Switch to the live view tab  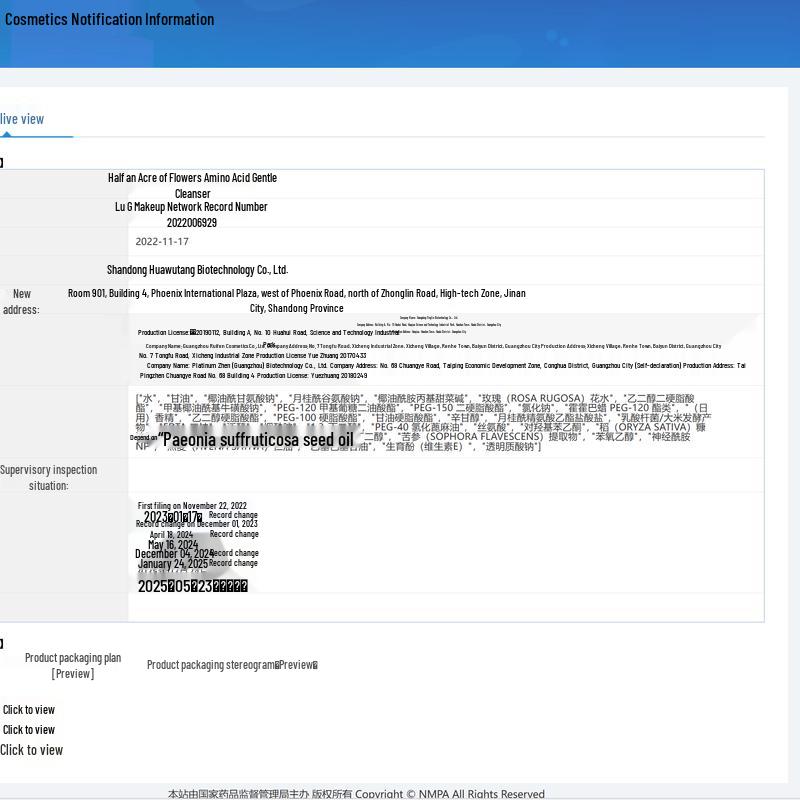[22, 119]
